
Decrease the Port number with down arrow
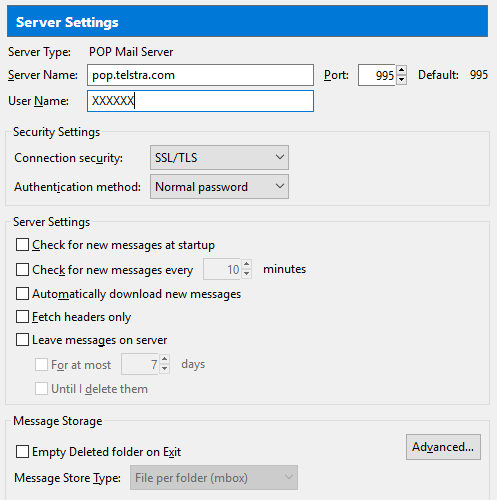pyautogui.click(x=401, y=80)
